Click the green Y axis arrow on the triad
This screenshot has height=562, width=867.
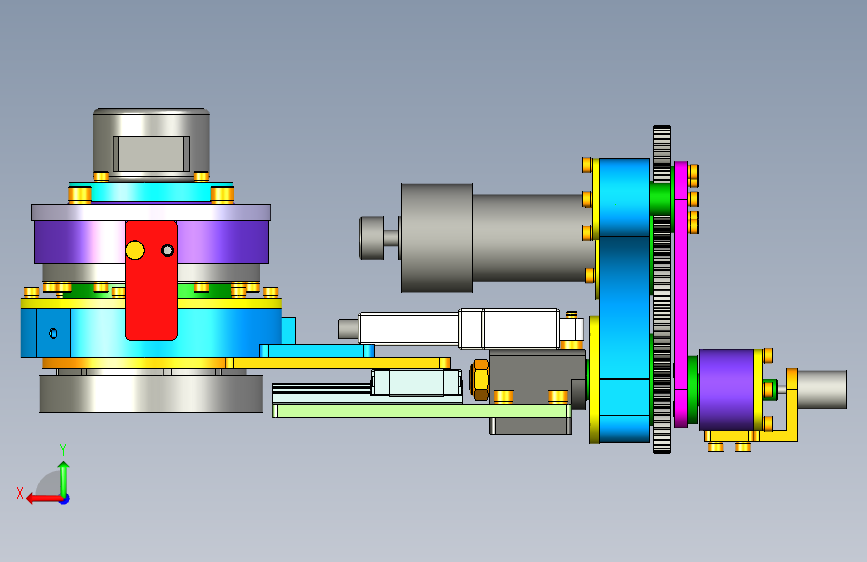click(64, 478)
